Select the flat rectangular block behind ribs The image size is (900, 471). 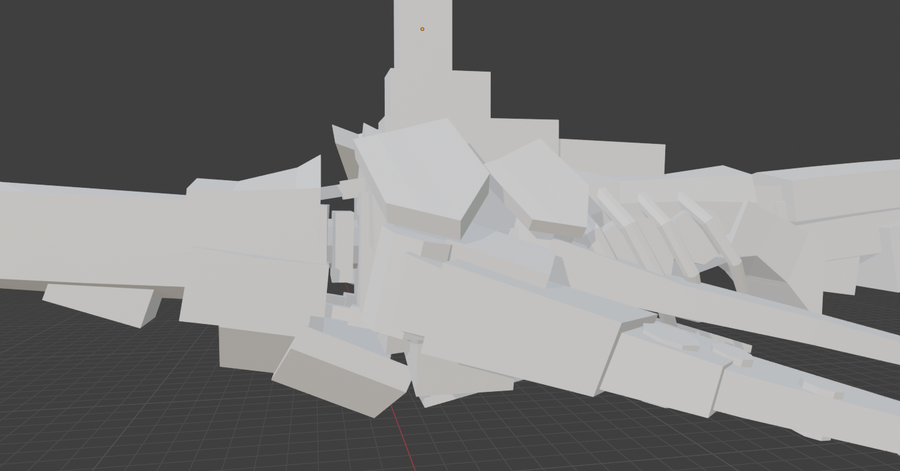pos(612,156)
